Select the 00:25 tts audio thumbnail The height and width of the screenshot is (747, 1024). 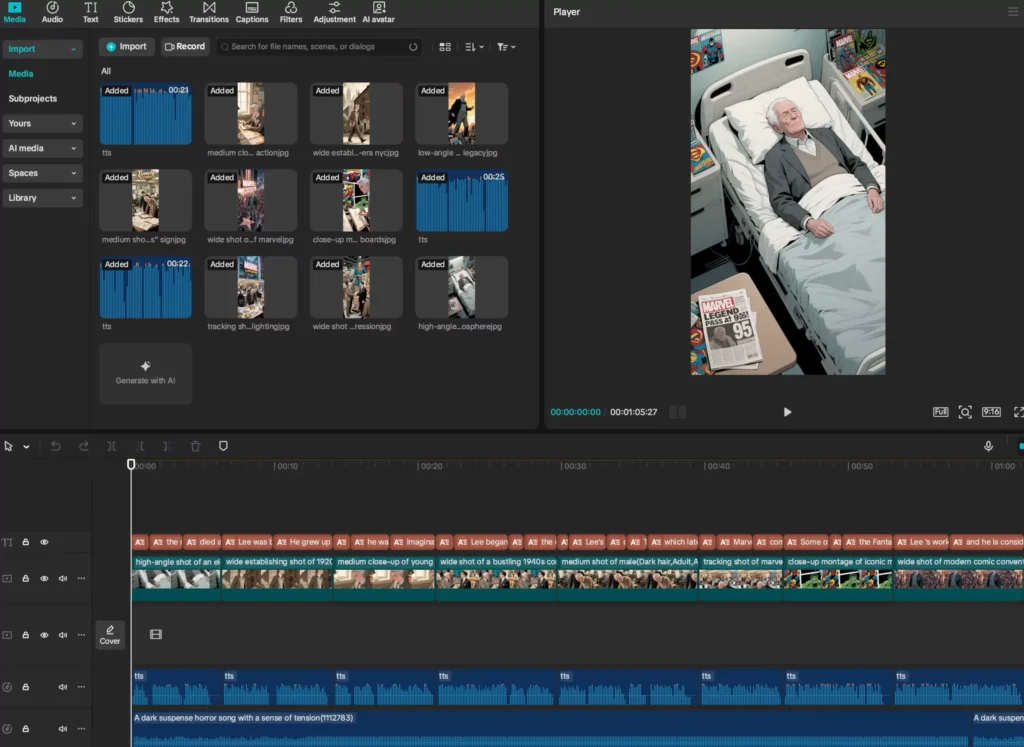[x=462, y=200]
